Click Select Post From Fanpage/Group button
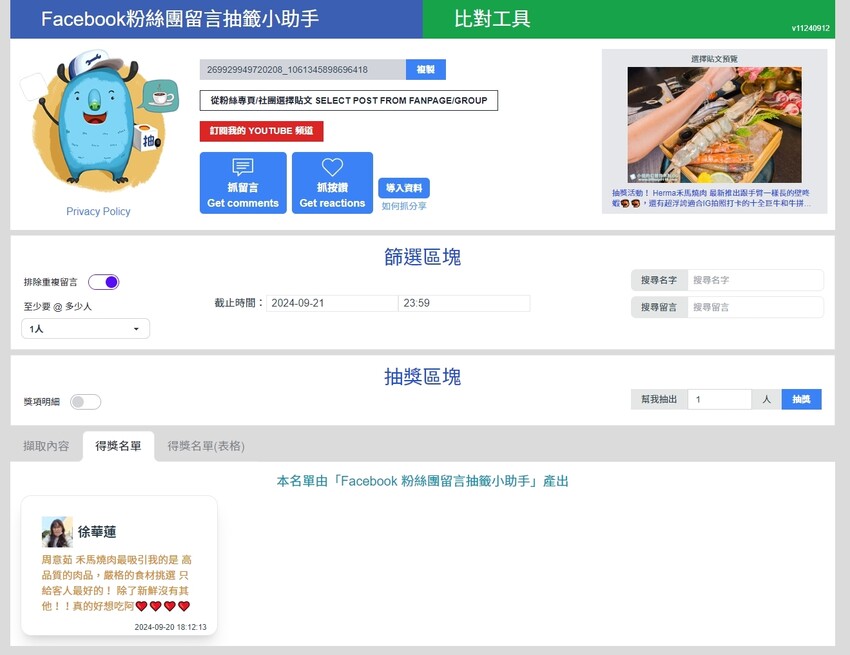Image resolution: width=850 pixels, height=655 pixels. point(349,100)
